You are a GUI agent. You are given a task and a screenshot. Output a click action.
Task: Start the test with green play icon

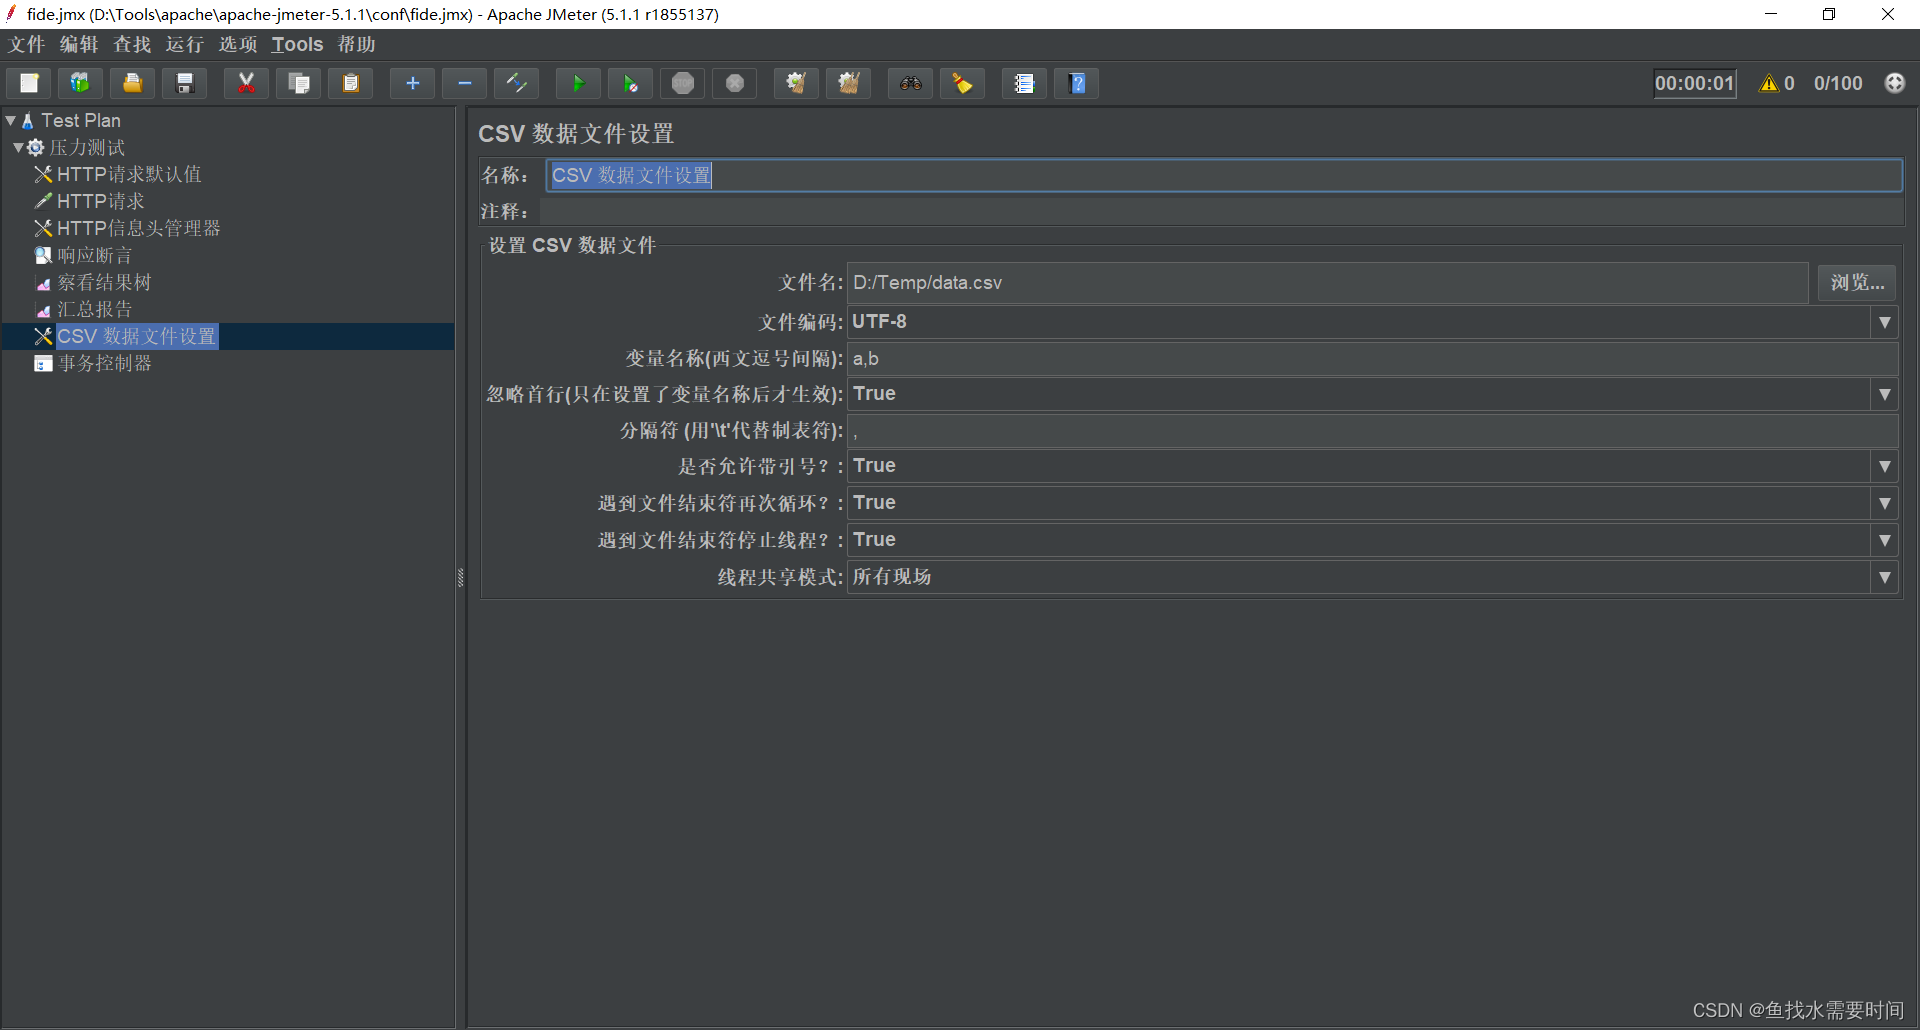tap(578, 83)
